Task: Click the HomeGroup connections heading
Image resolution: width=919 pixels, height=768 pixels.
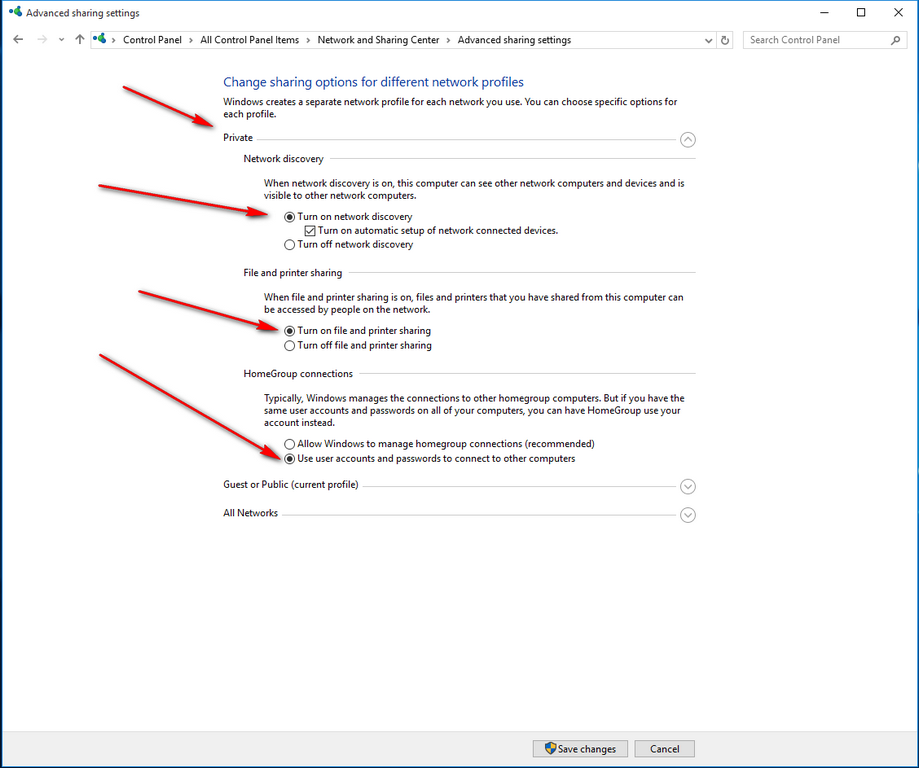Action: (298, 373)
